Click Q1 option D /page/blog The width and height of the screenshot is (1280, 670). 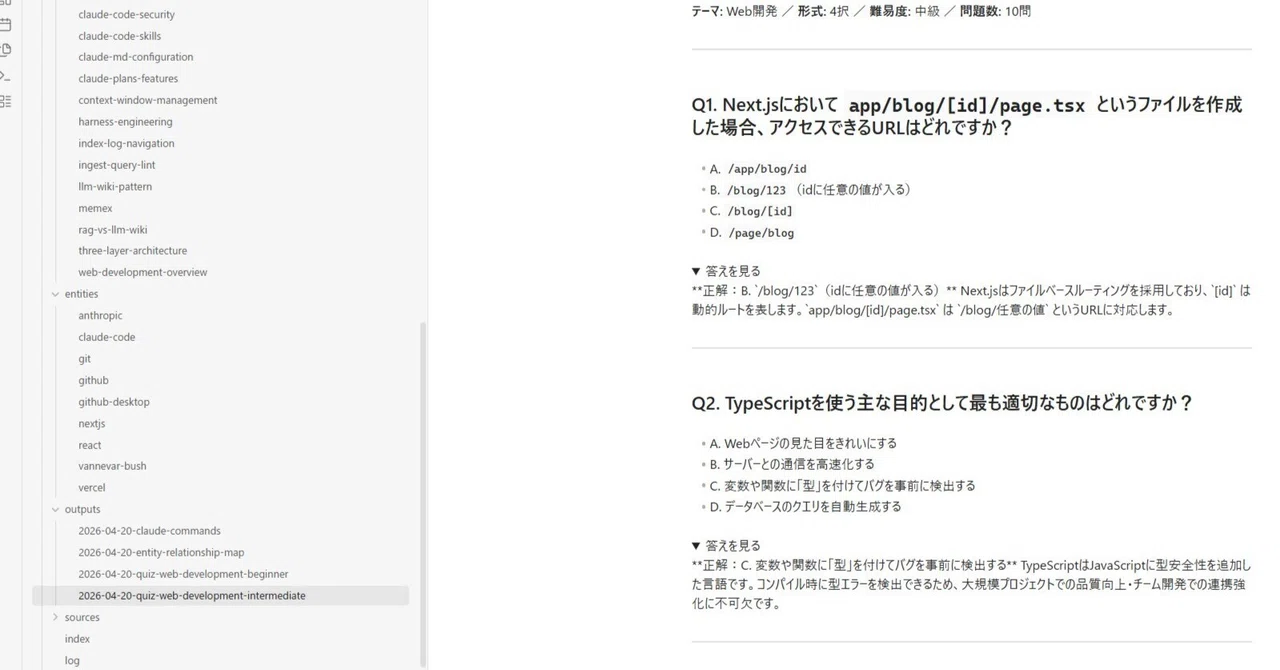click(752, 233)
